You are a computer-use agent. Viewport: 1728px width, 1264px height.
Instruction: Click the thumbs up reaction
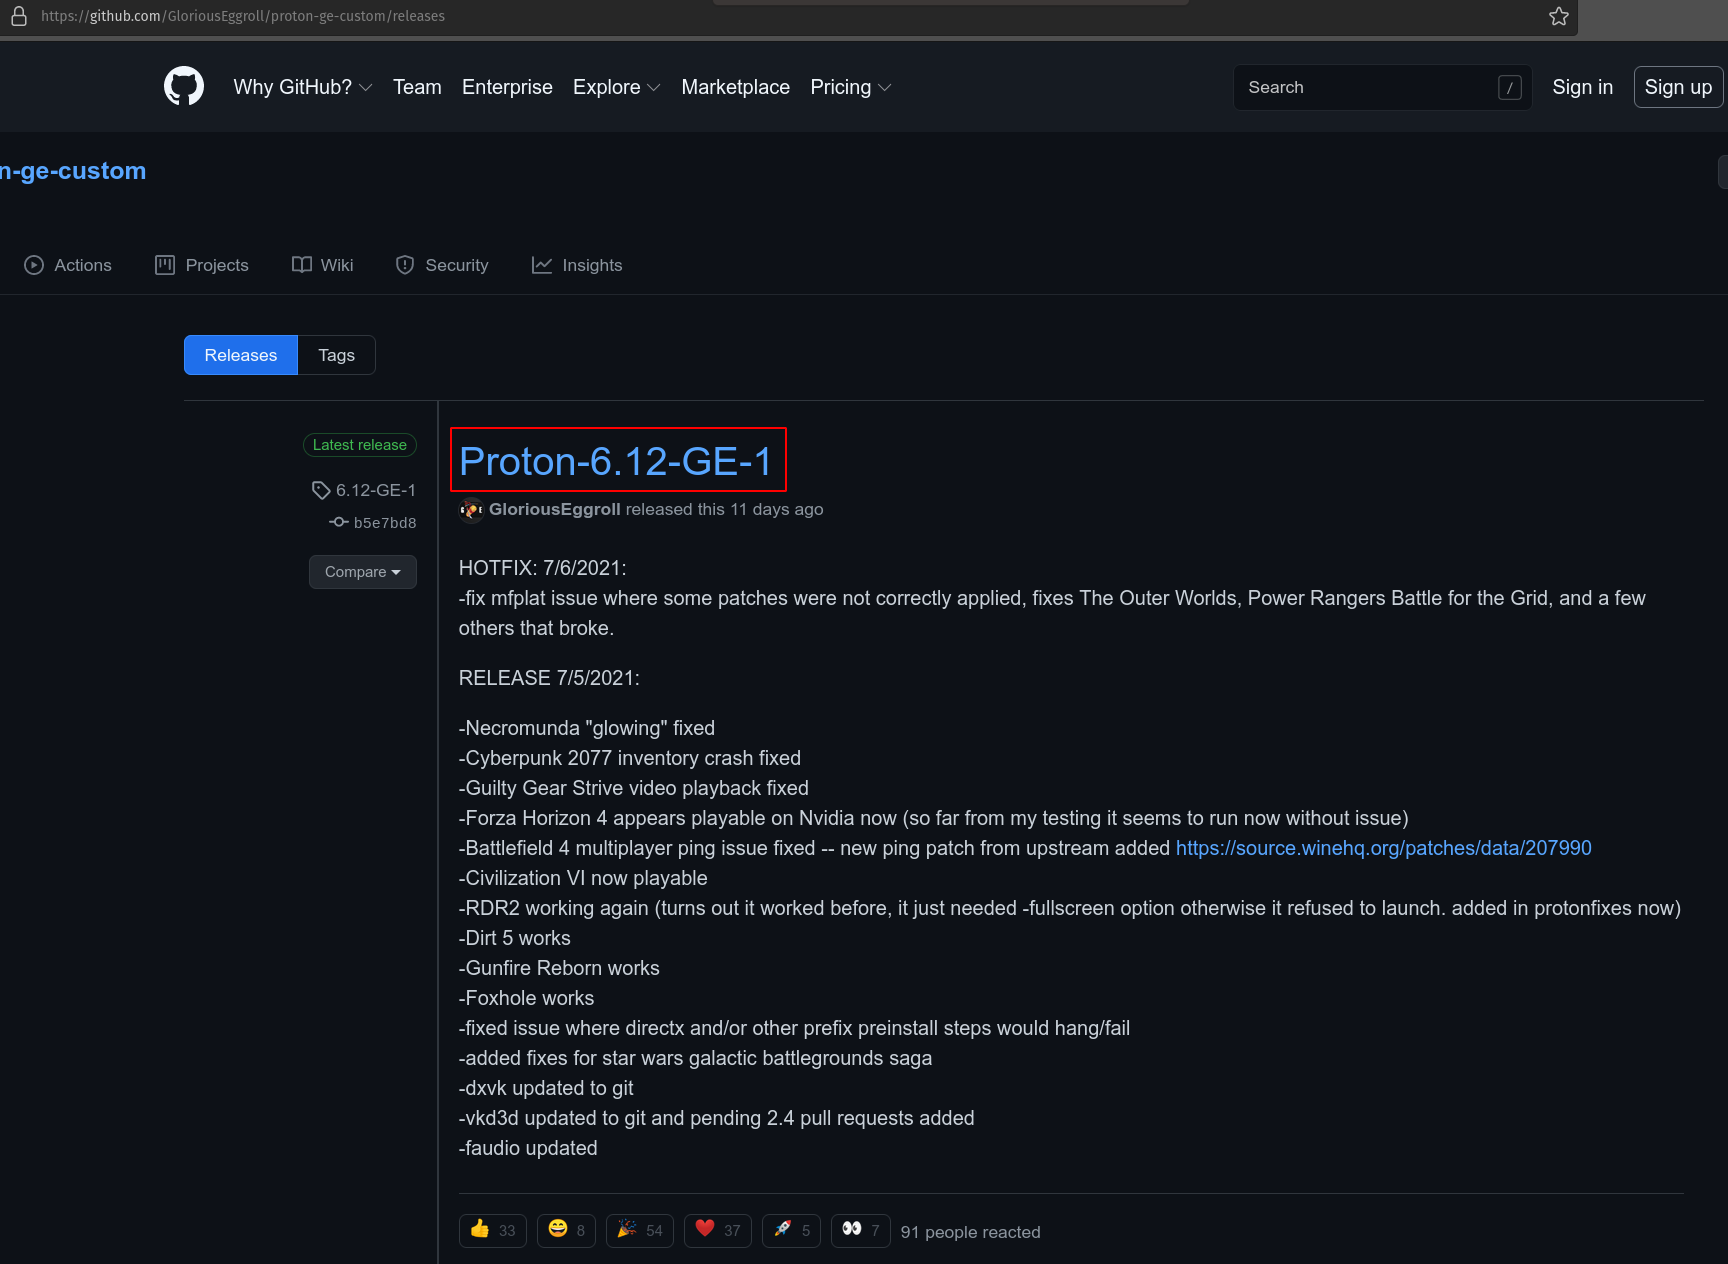(493, 1231)
